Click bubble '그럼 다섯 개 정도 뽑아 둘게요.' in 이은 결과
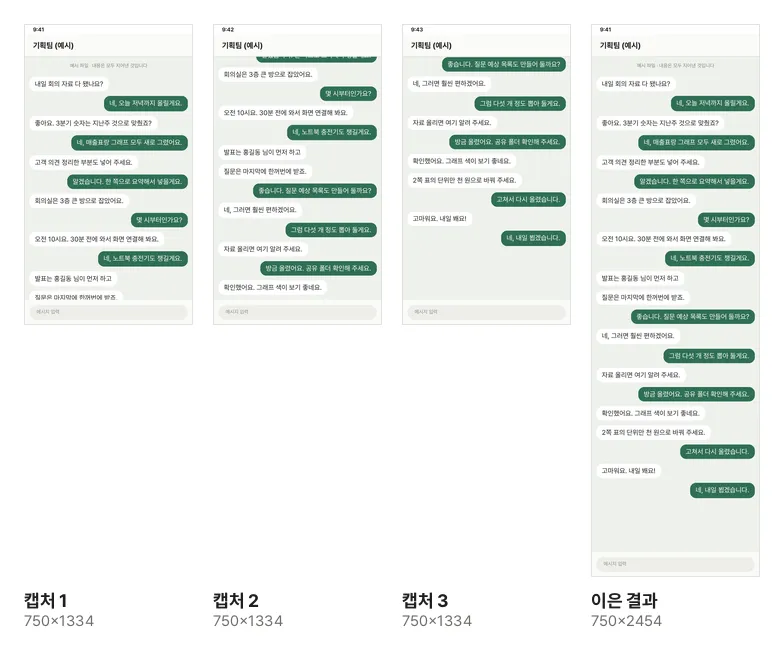 pos(709,356)
